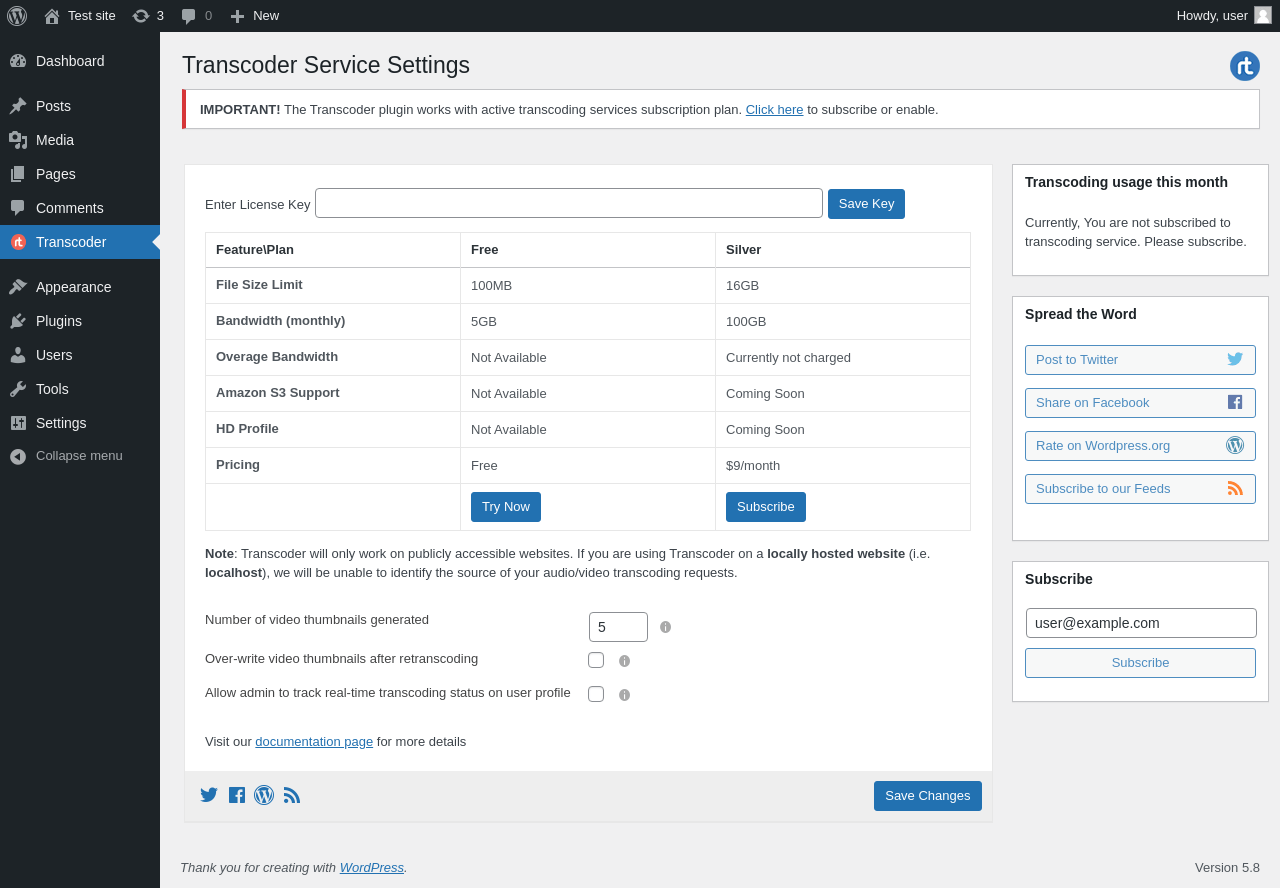Click the WordPress icon in footer bar
Viewport: 1280px width, 888px height.
click(x=264, y=795)
